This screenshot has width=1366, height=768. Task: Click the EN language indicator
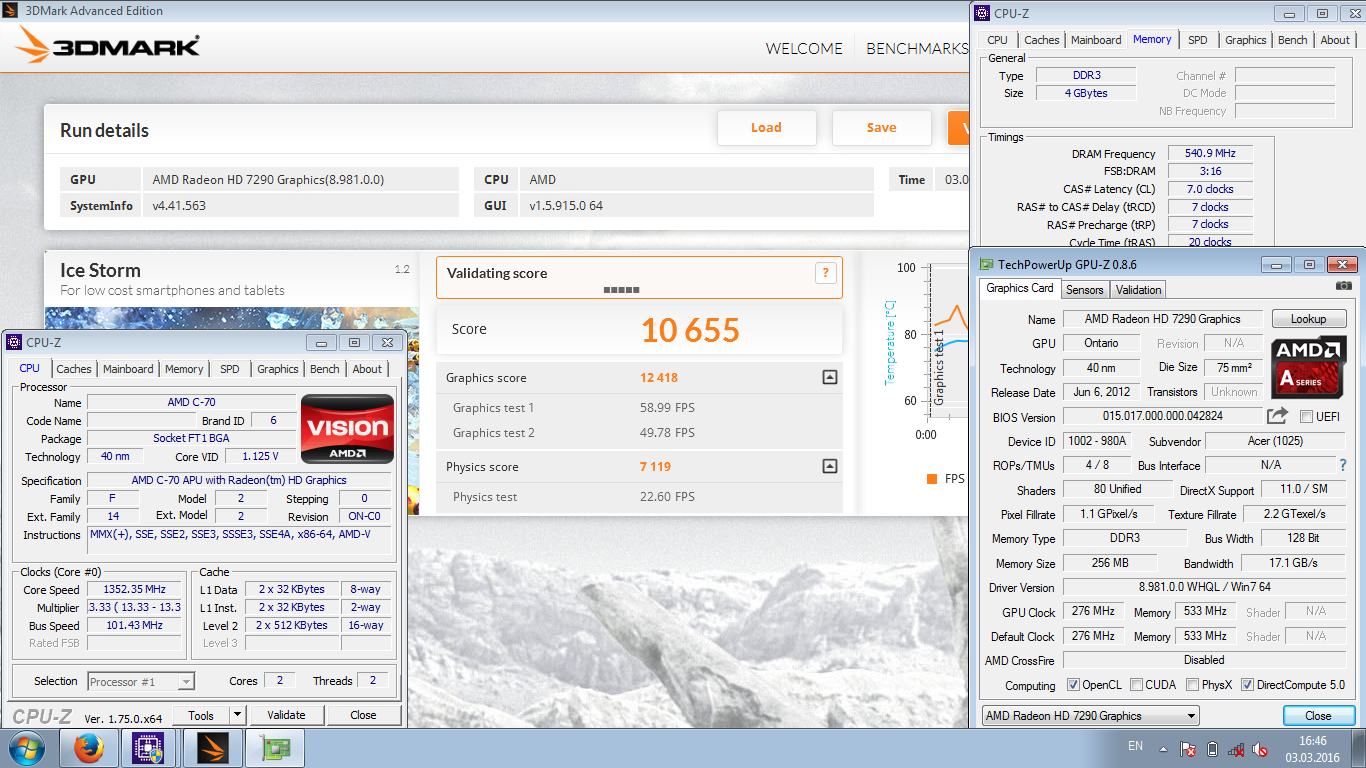pos(1135,746)
